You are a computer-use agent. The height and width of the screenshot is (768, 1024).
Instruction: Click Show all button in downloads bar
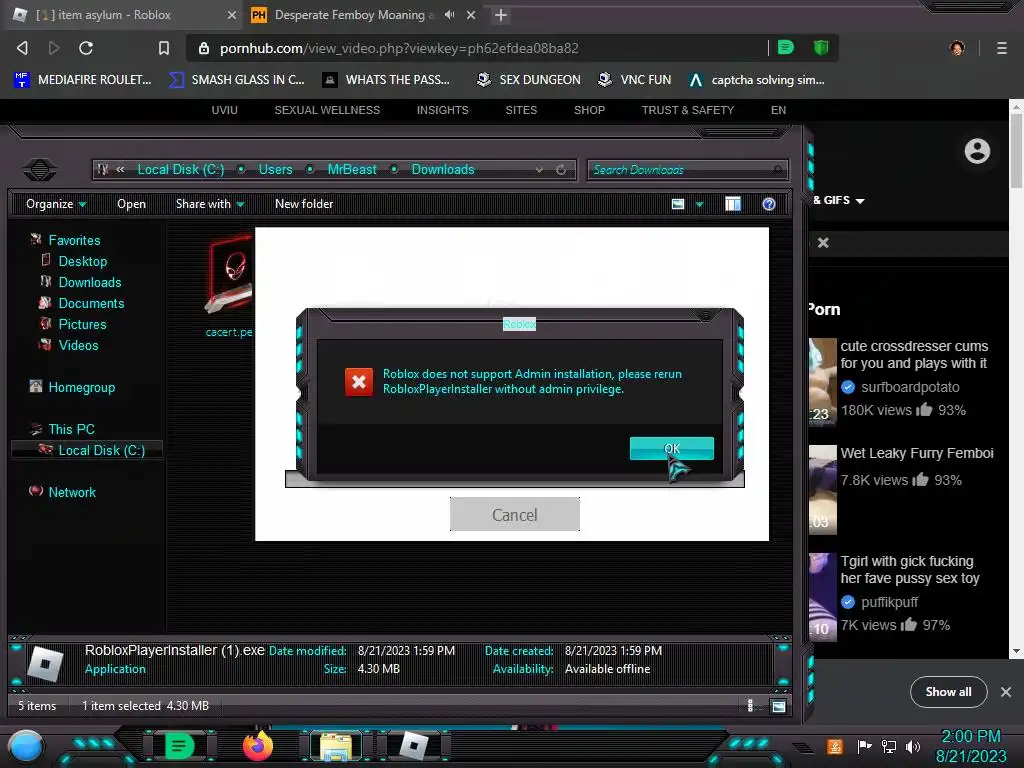pos(948,692)
